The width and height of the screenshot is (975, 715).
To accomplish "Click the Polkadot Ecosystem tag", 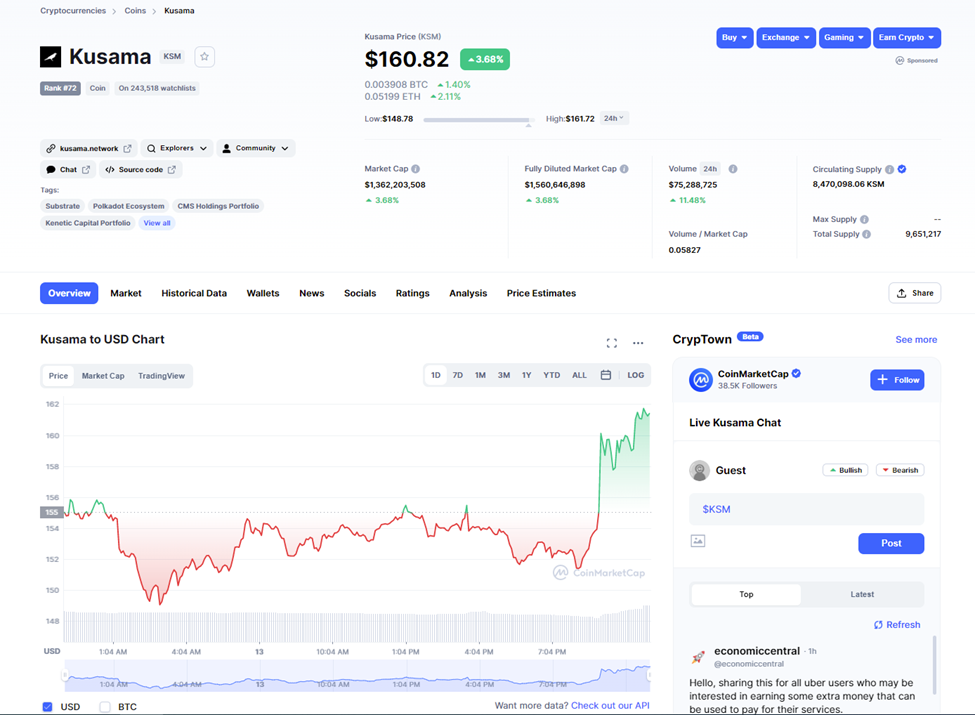I will point(129,206).
